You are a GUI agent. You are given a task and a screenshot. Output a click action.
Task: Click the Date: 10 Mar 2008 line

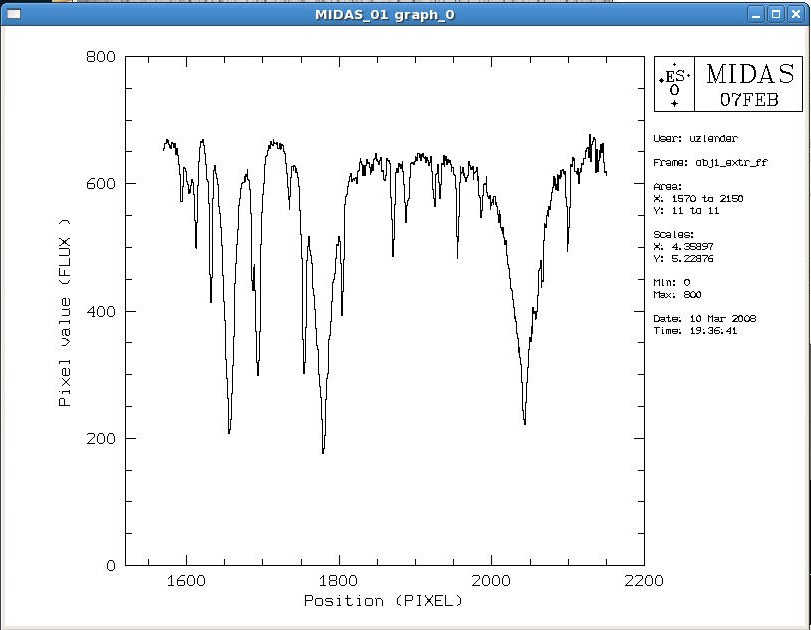pos(704,319)
